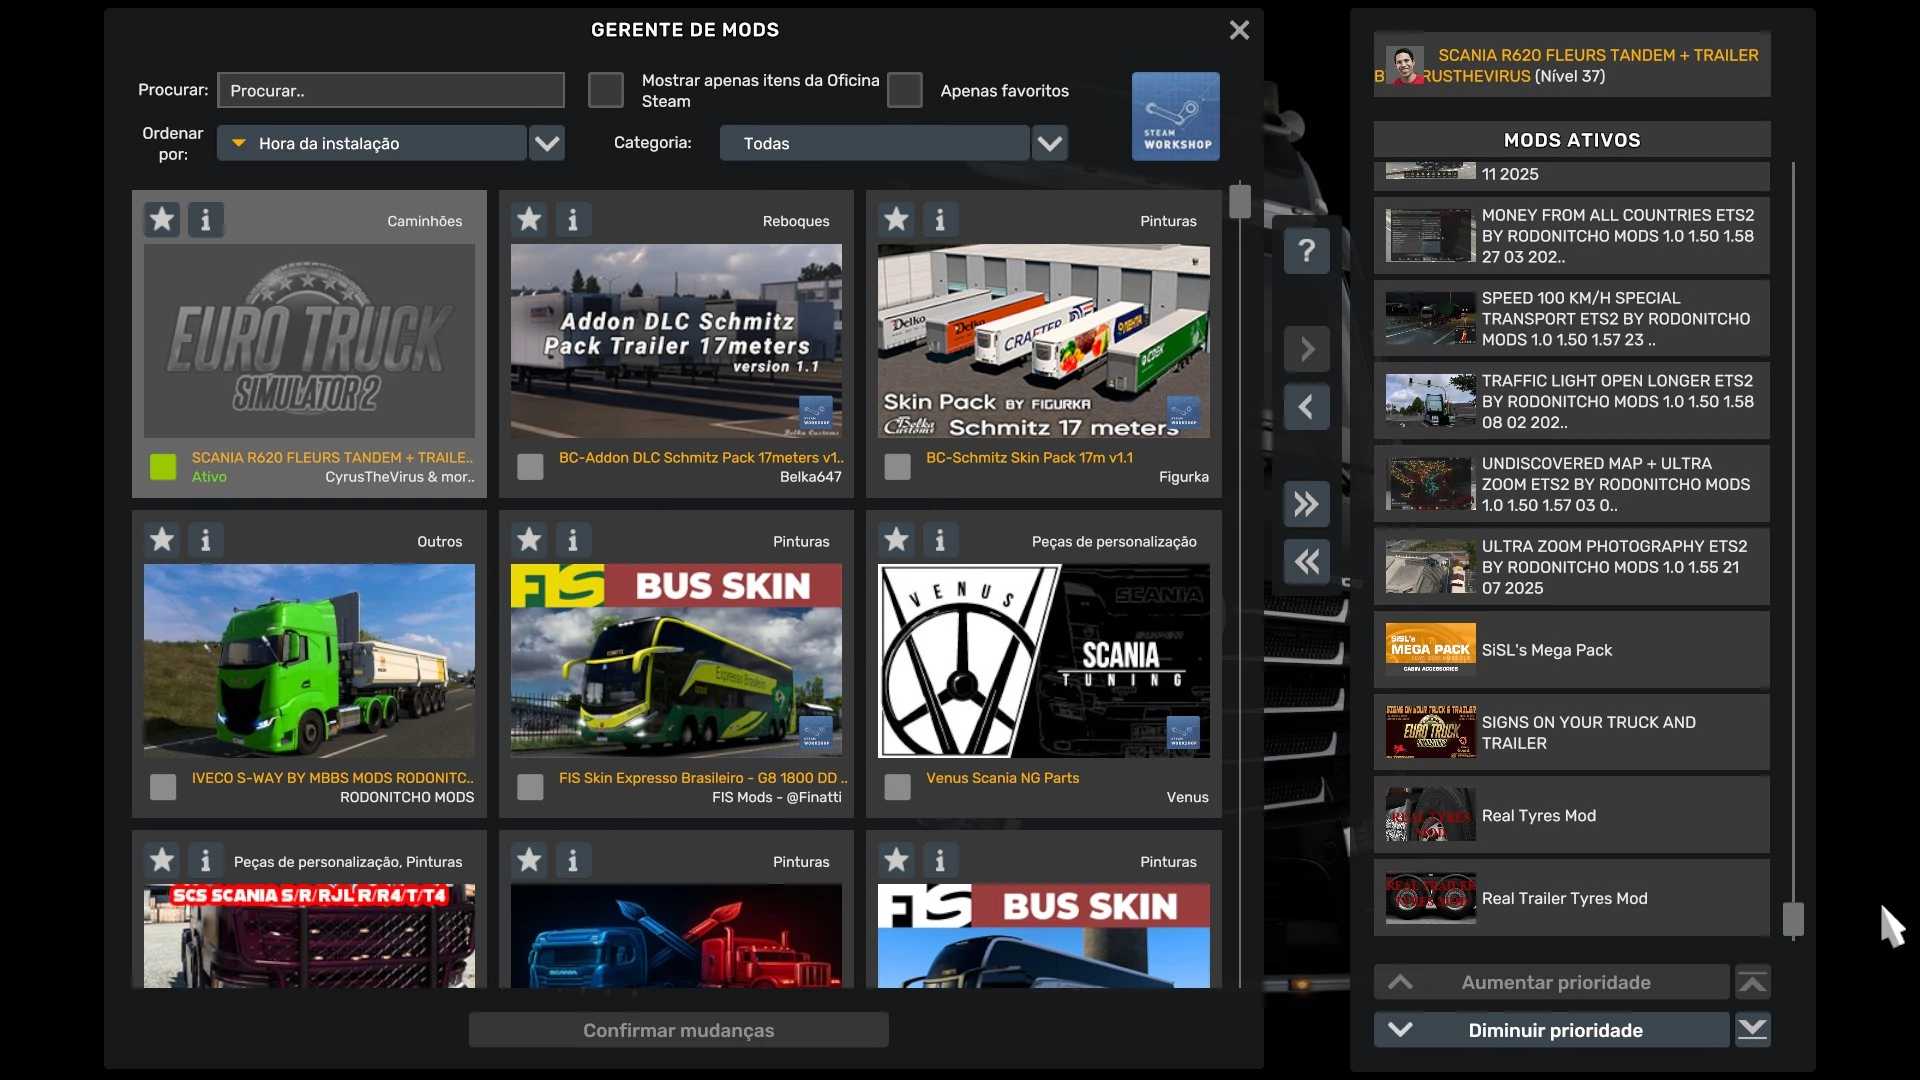Open the Categoria Todas dropdown
The width and height of the screenshot is (1920, 1080).
pos(894,143)
